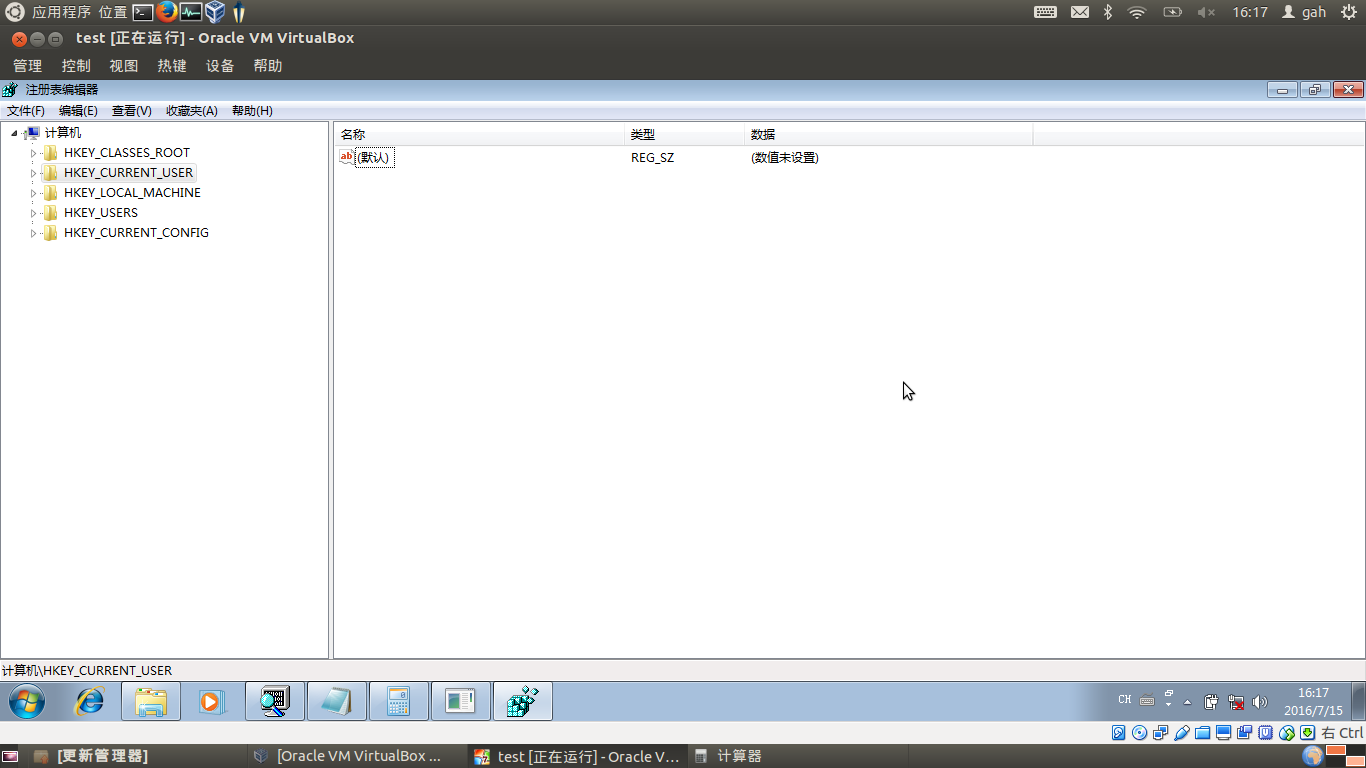Click the VirtualBox network status icon
Image resolution: width=1366 pixels, height=768 pixels.
pyautogui.click(x=1161, y=733)
